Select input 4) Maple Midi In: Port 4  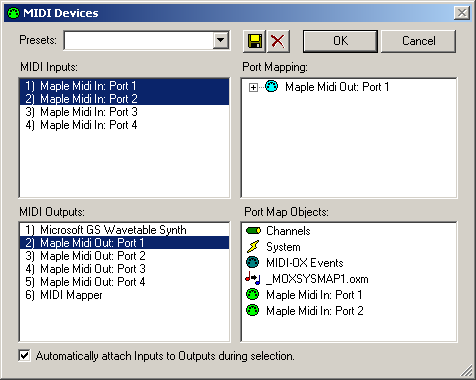(x=124, y=125)
